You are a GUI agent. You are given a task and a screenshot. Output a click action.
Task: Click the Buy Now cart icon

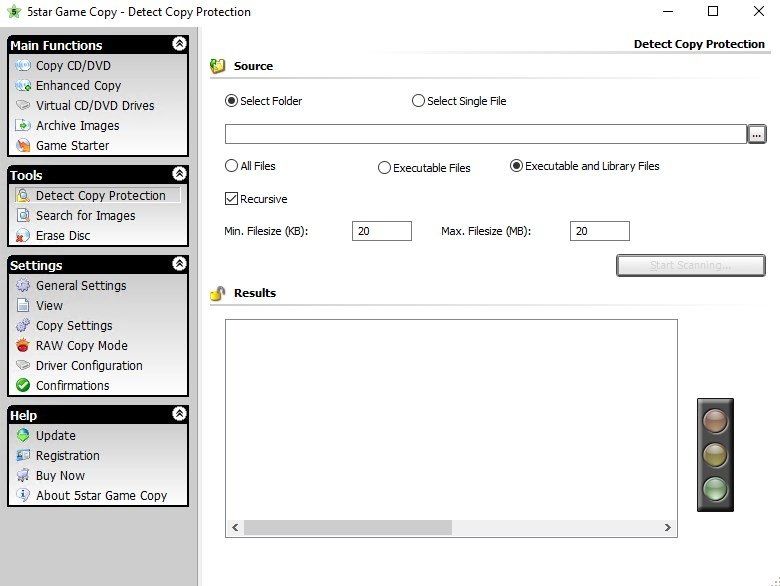[23, 476]
